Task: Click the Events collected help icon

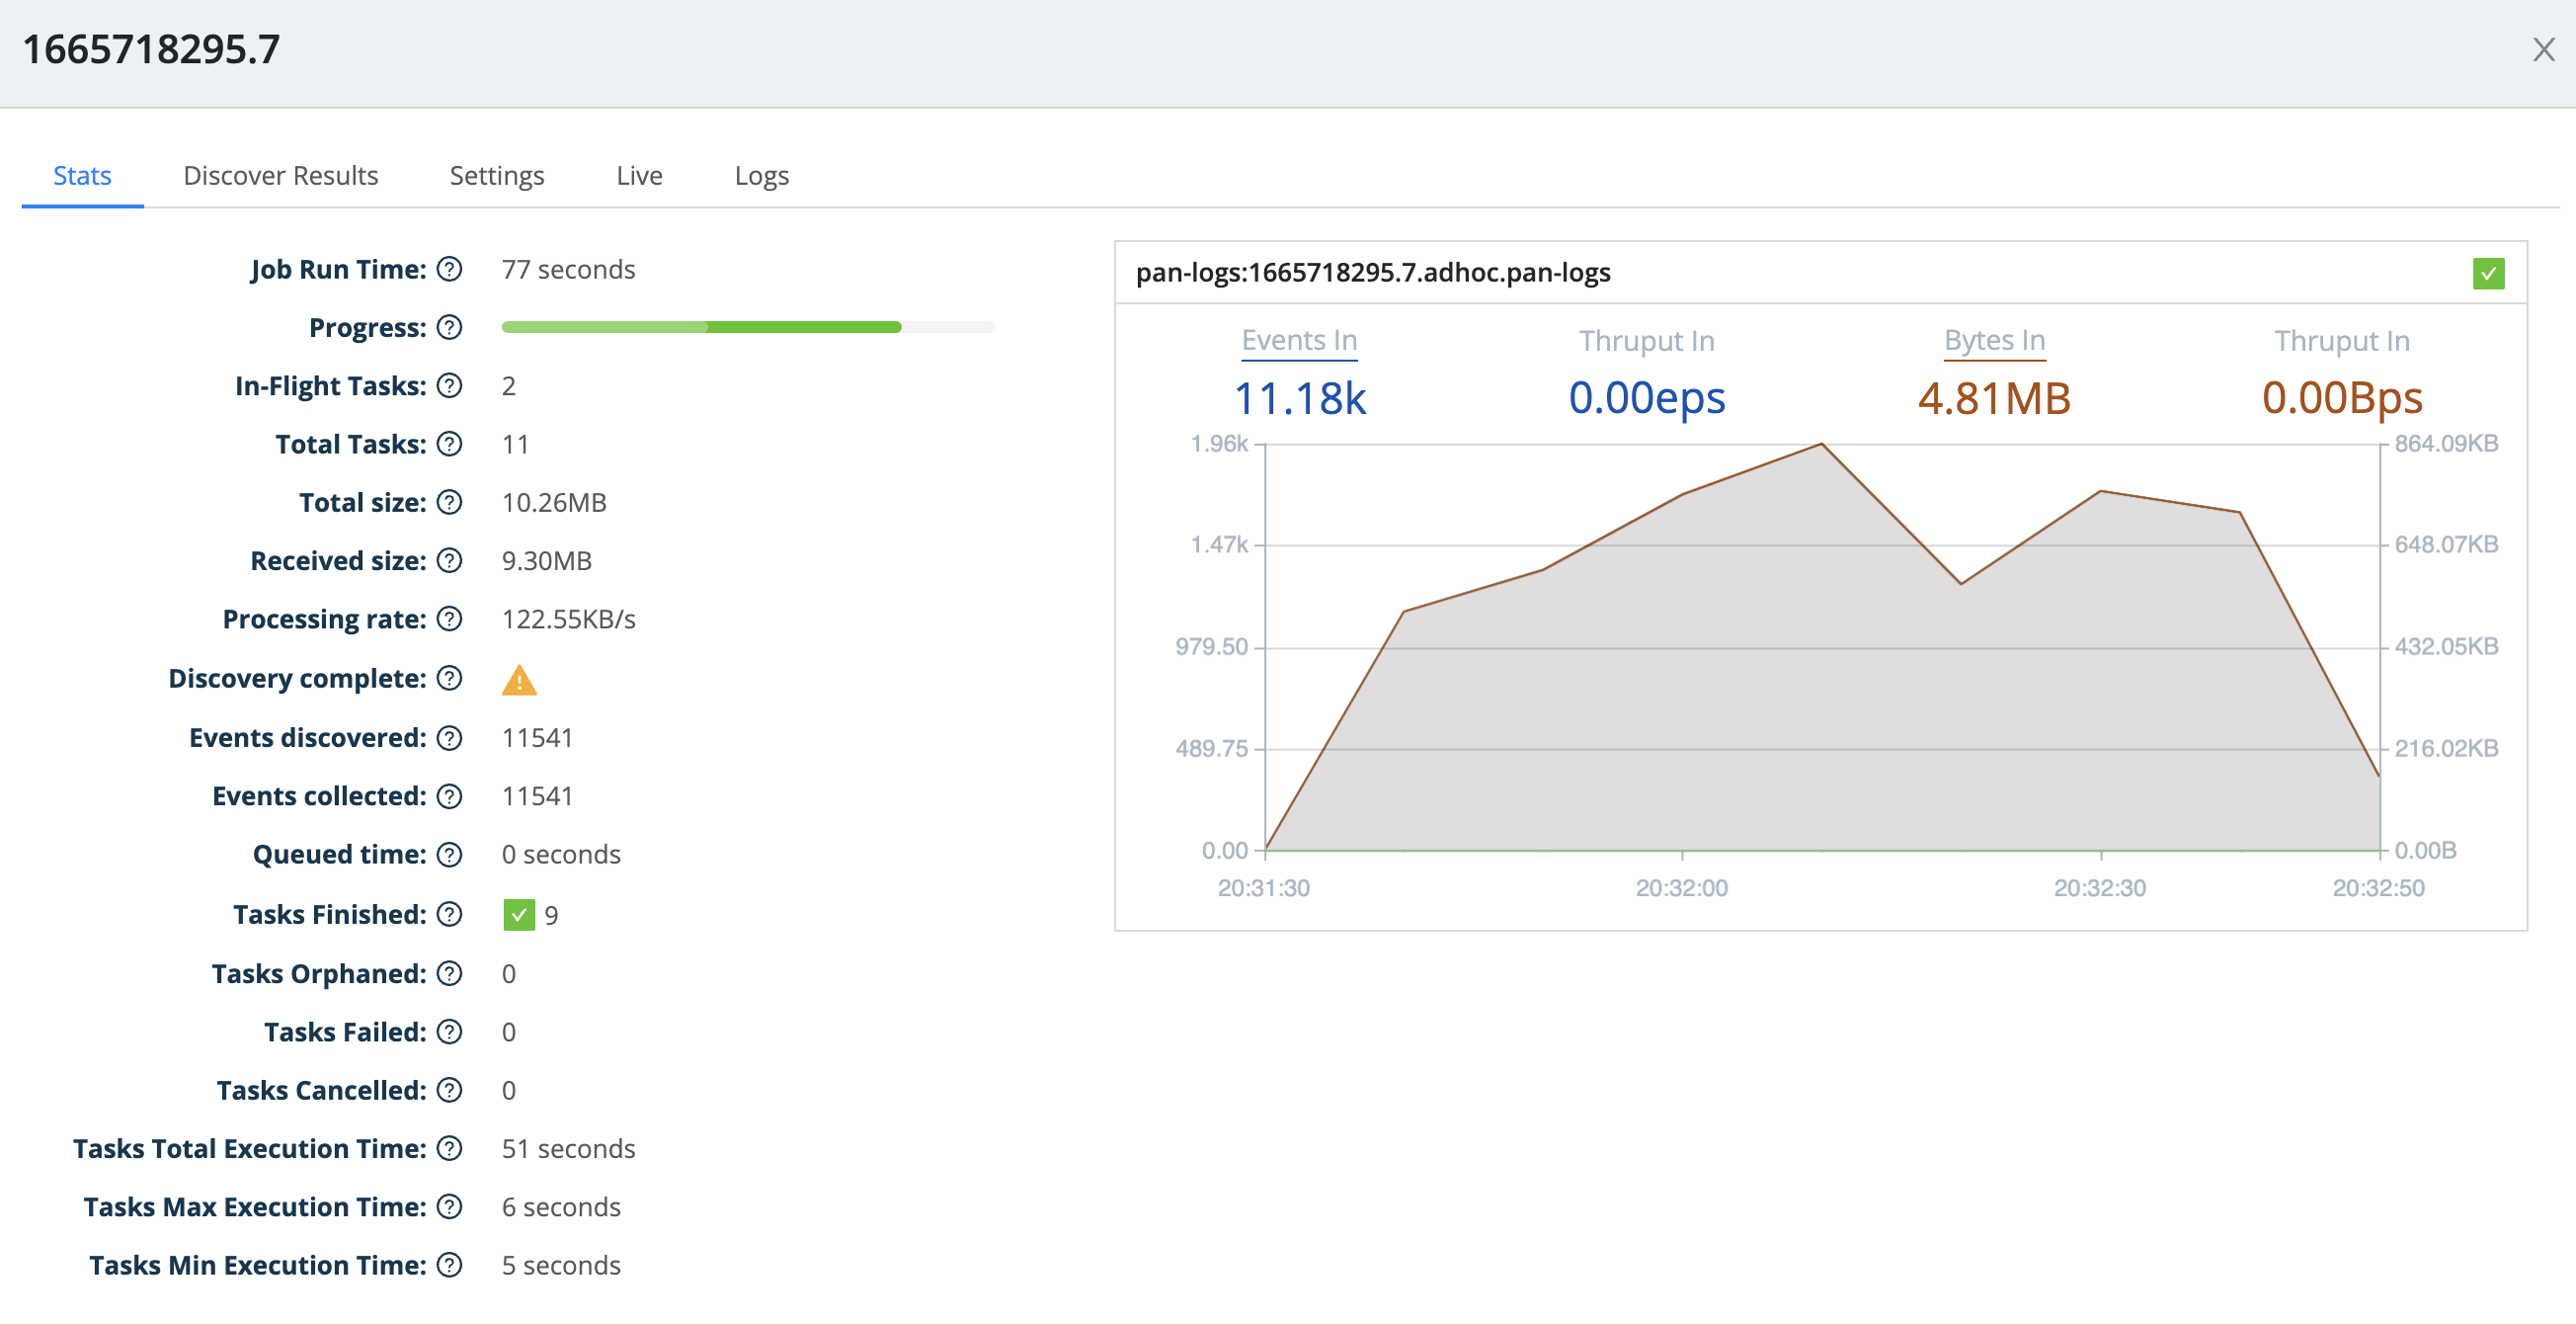Action: pos(450,796)
